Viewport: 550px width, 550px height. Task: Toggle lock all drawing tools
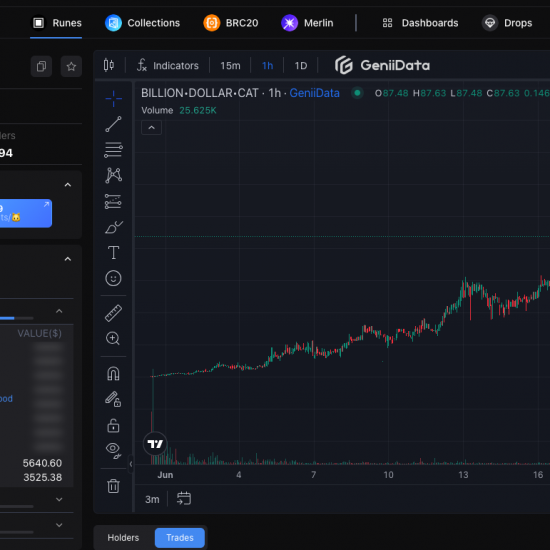113,425
